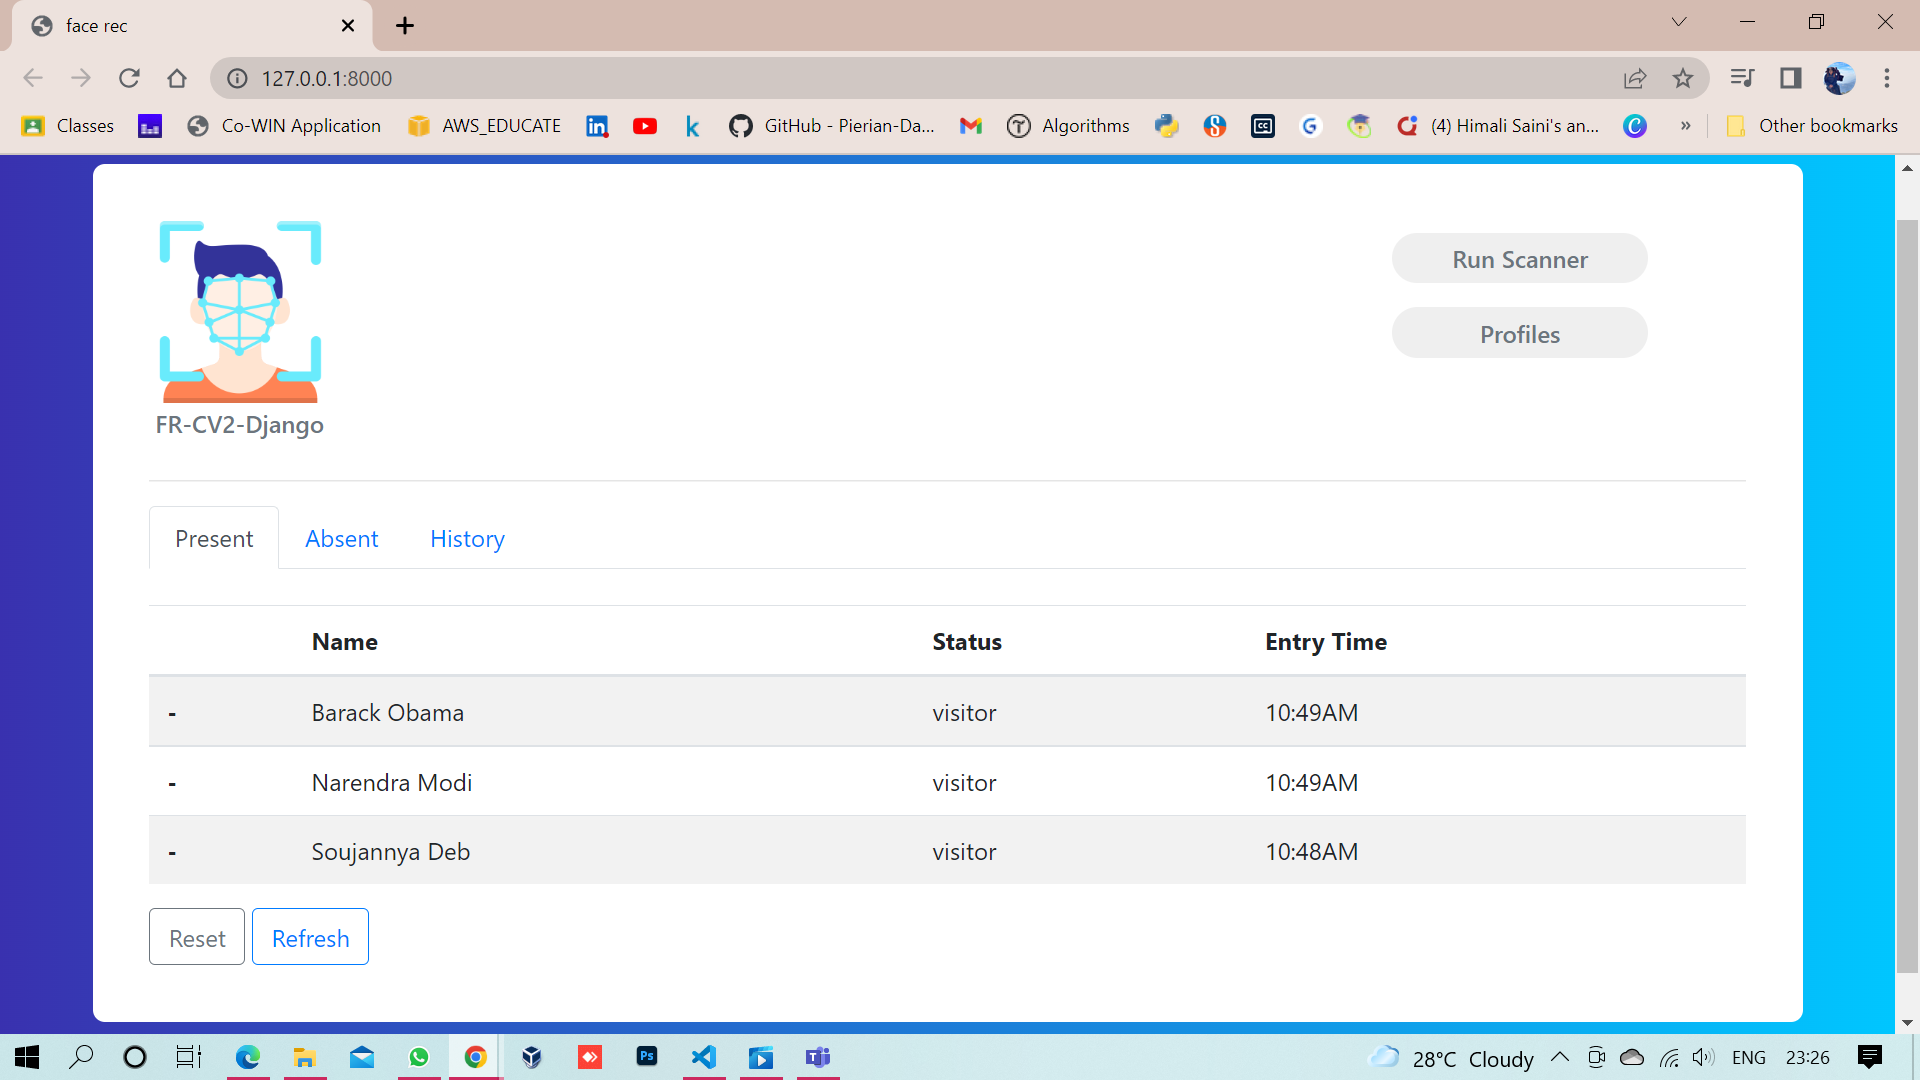Click the share icon in the address bar
The height and width of the screenshot is (1080, 1920).
[1635, 78]
